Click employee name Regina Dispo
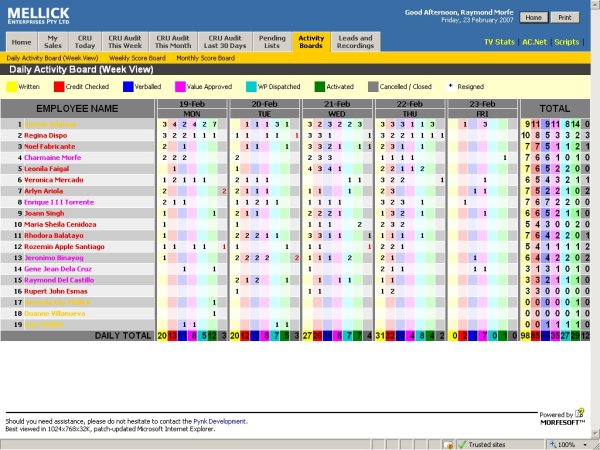 46,135
